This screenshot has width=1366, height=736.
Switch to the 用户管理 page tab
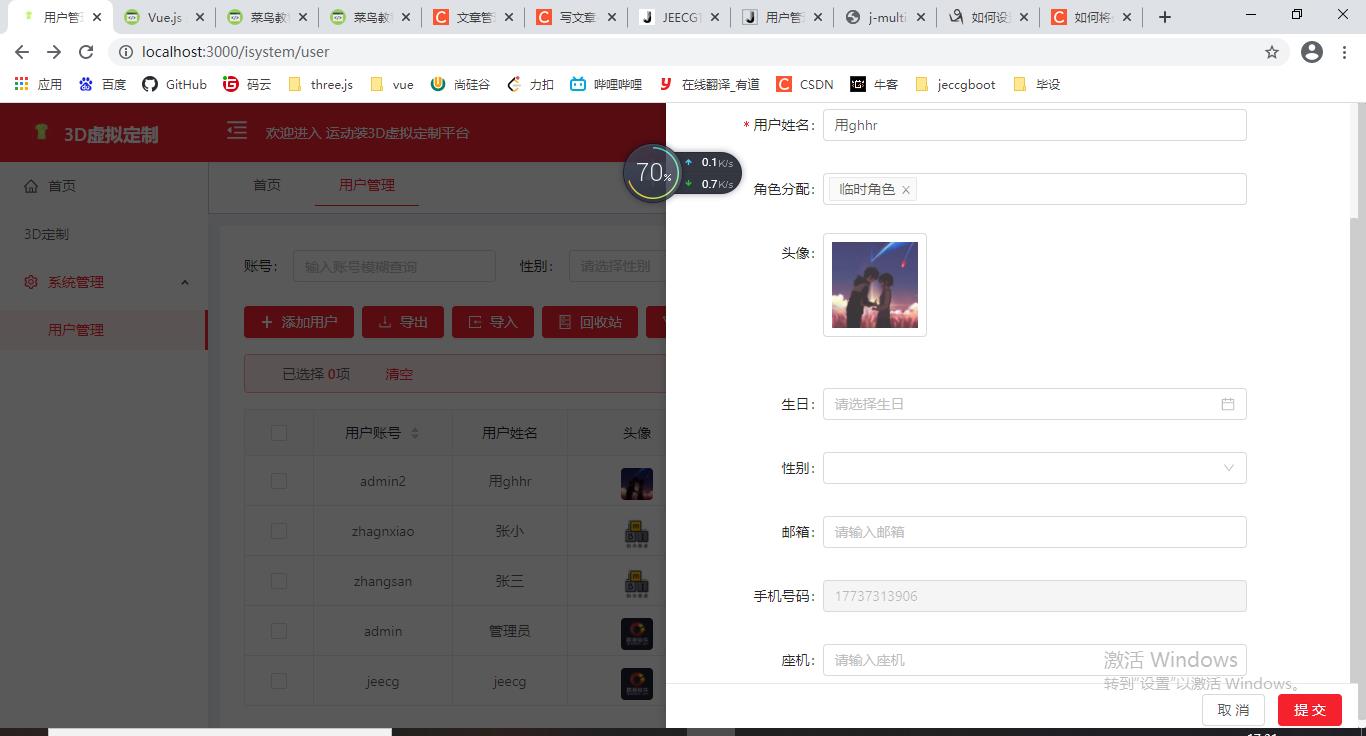tap(367, 185)
